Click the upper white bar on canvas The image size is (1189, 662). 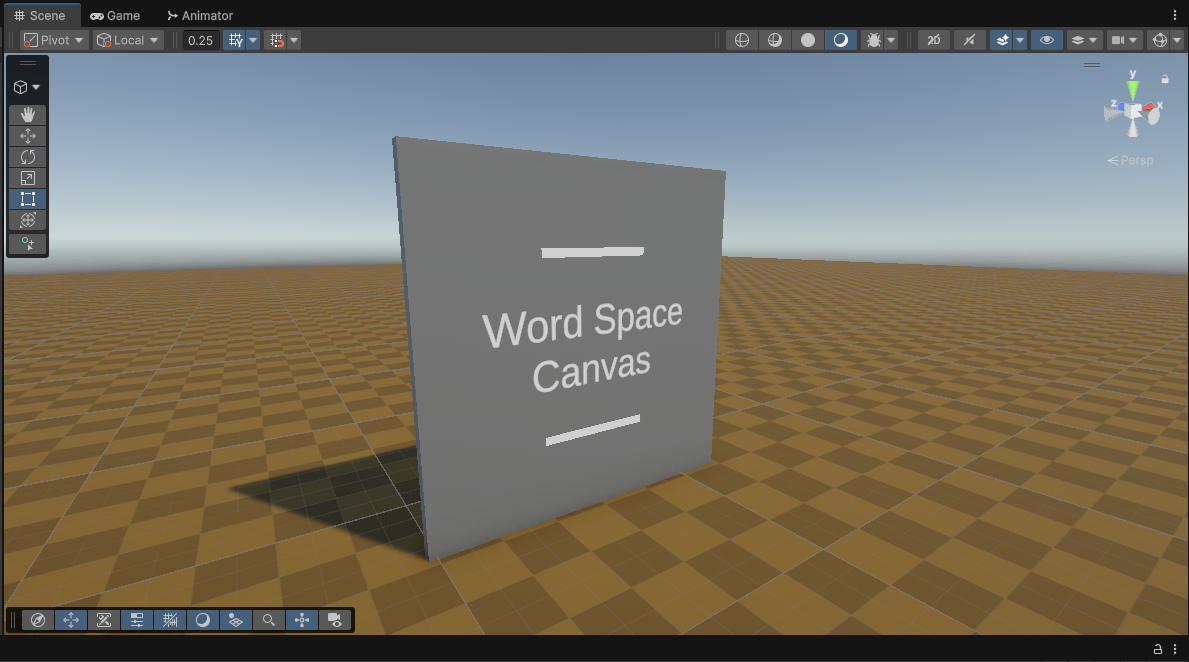(592, 252)
